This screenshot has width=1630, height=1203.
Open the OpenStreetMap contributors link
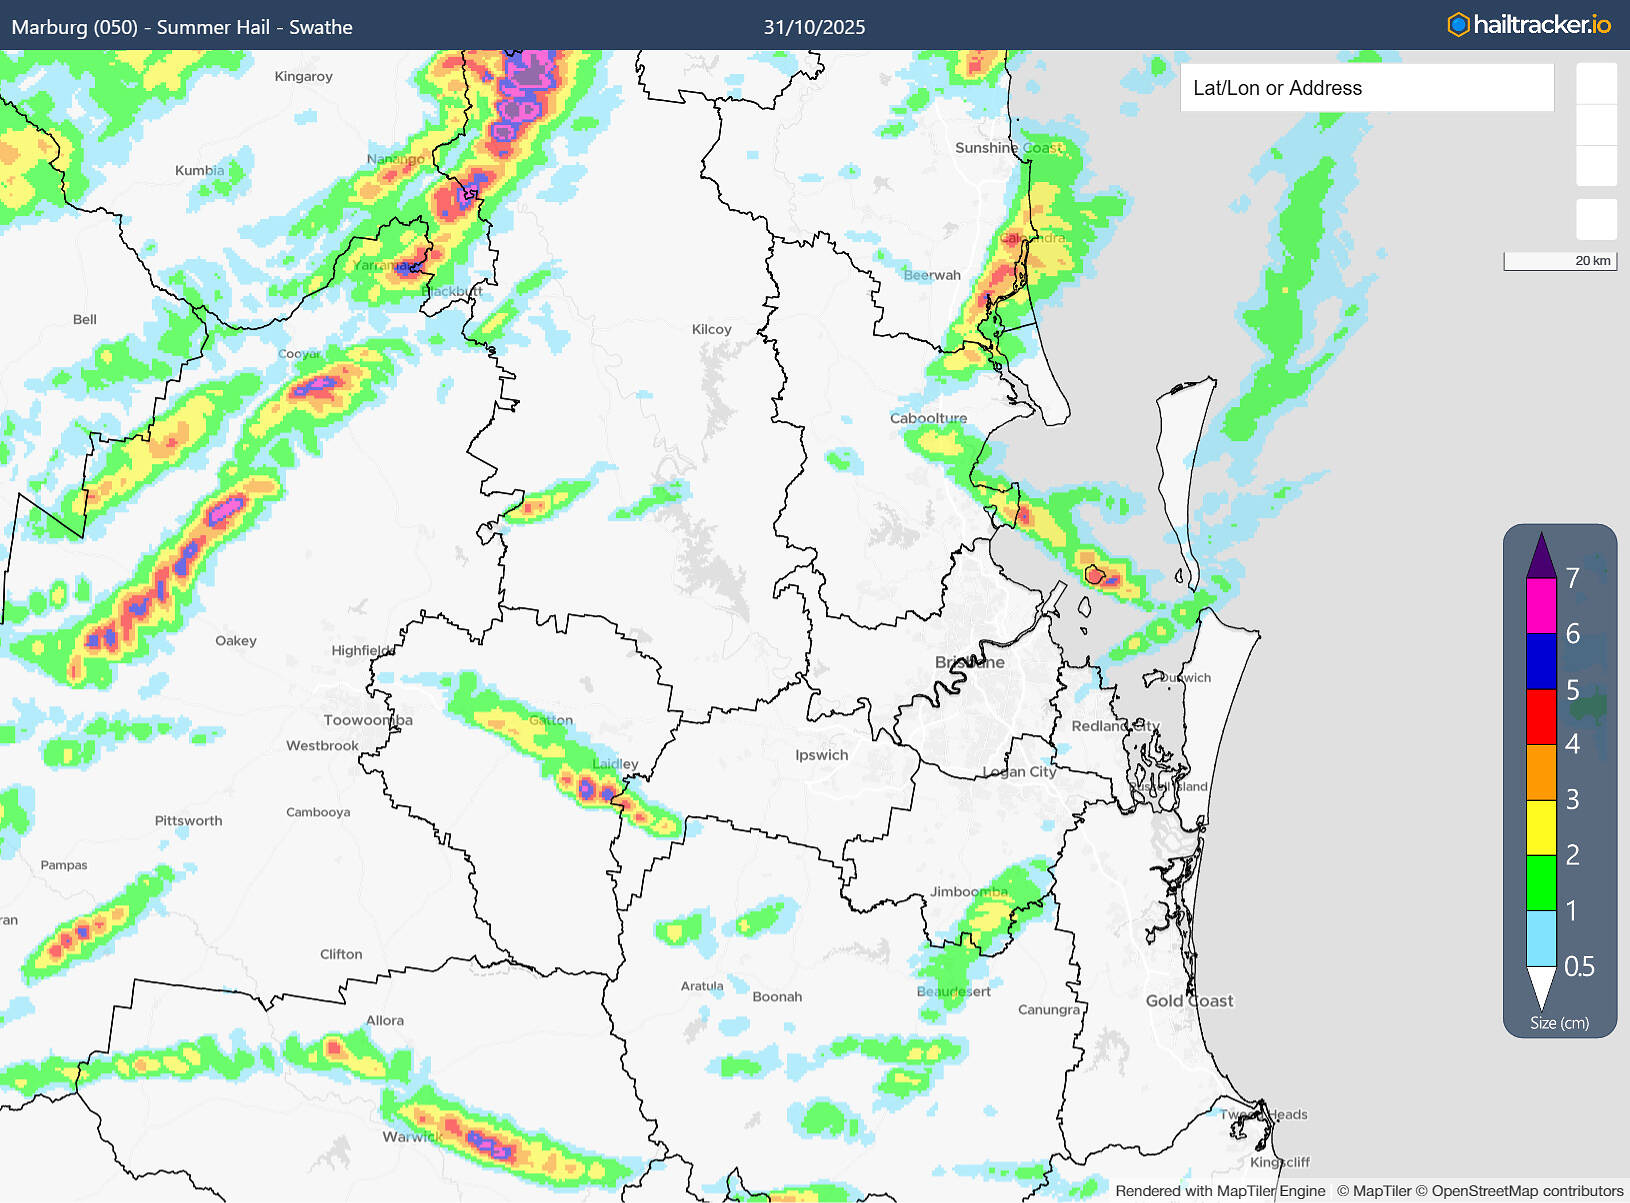point(1526,1191)
